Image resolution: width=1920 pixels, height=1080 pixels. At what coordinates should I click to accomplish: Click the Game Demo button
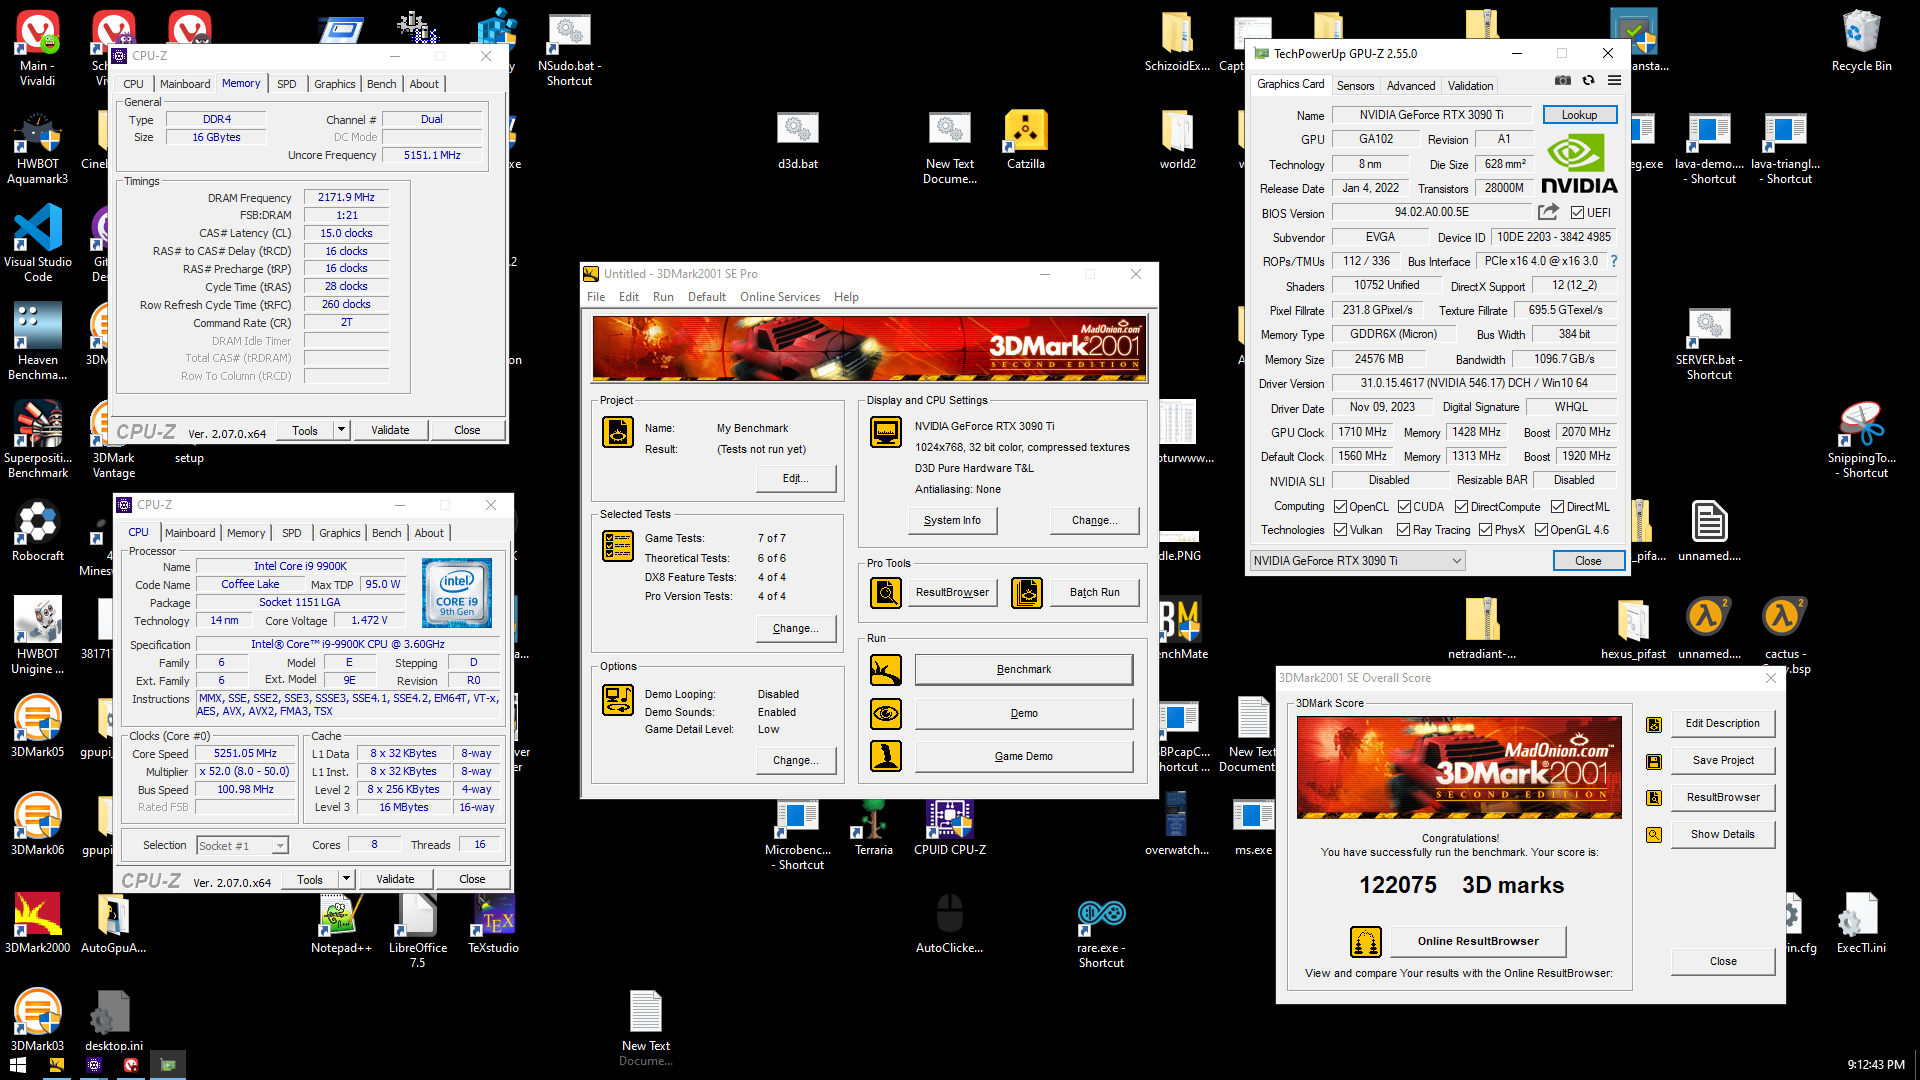tap(1024, 757)
